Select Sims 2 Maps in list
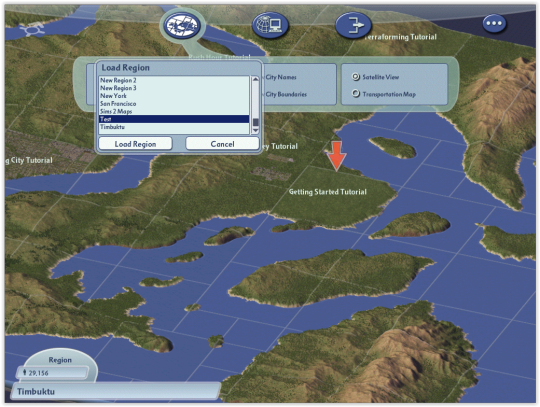The width and height of the screenshot is (540, 407). 174,112
